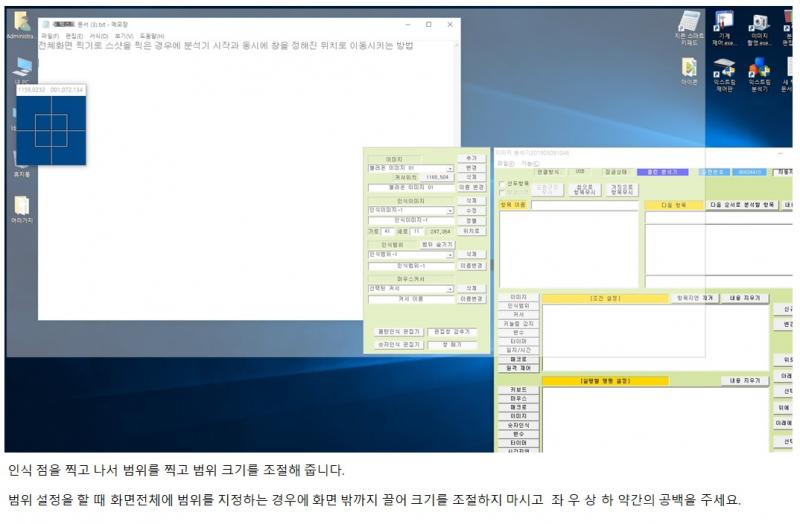Click the 키보드 action button
The image size is (800, 524).
coord(518,389)
